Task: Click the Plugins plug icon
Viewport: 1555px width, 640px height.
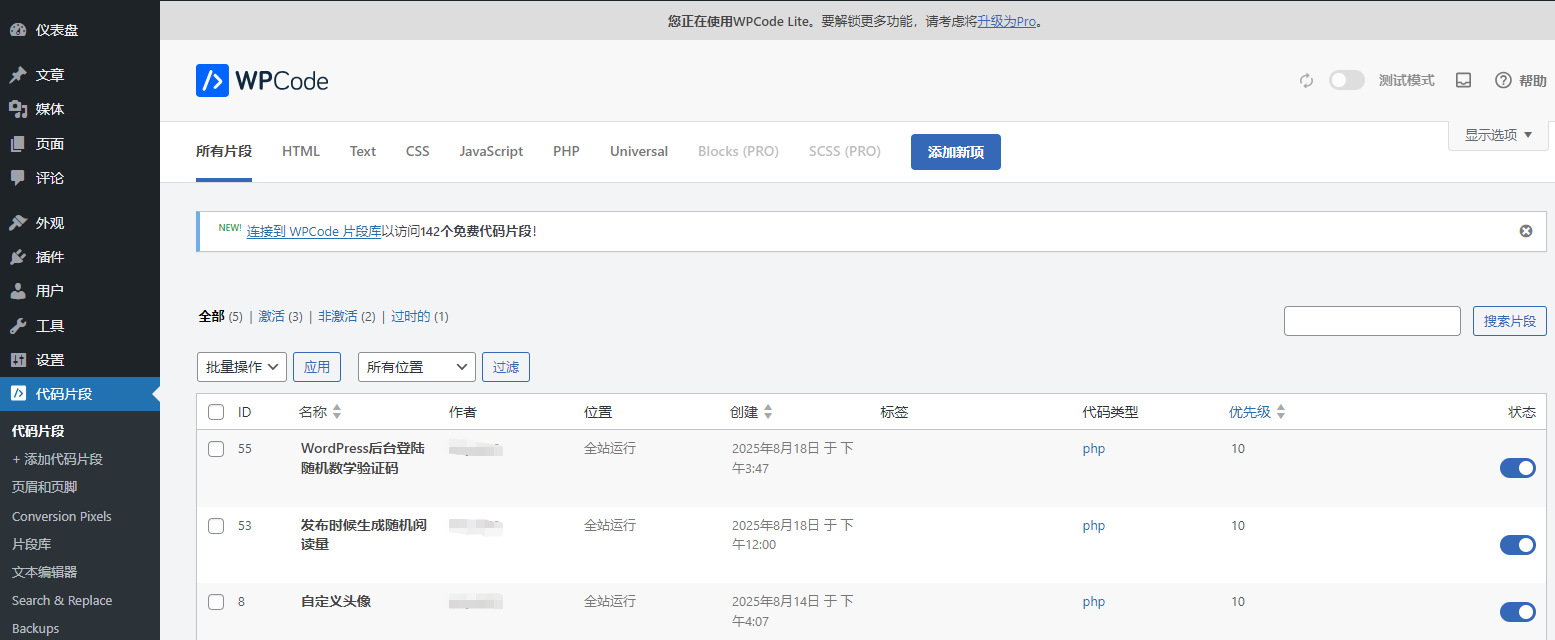Action: (x=18, y=257)
